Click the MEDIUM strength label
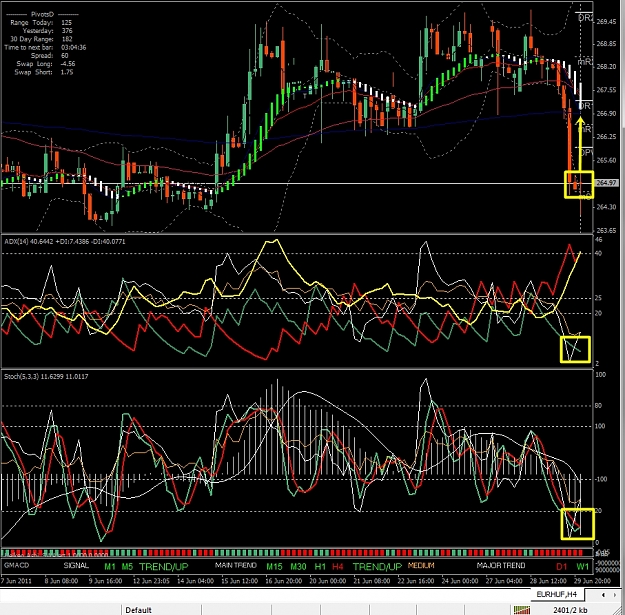Viewport: 625px width, 615px height. pyautogui.click(x=421, y=565)
